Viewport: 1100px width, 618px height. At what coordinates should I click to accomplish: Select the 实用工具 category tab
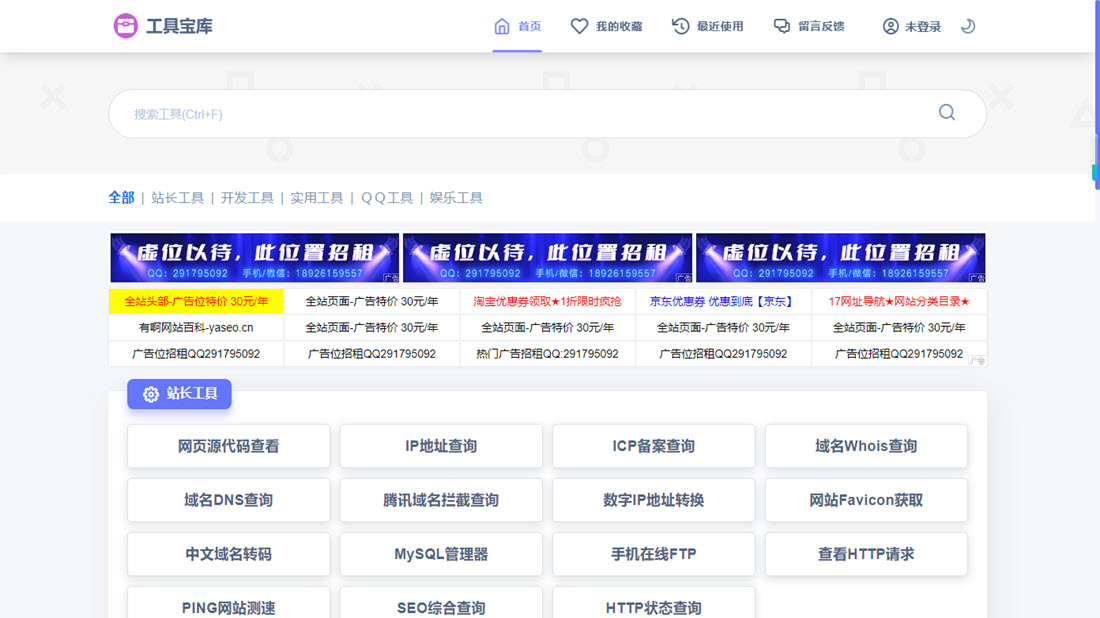(x=316, y=198)
